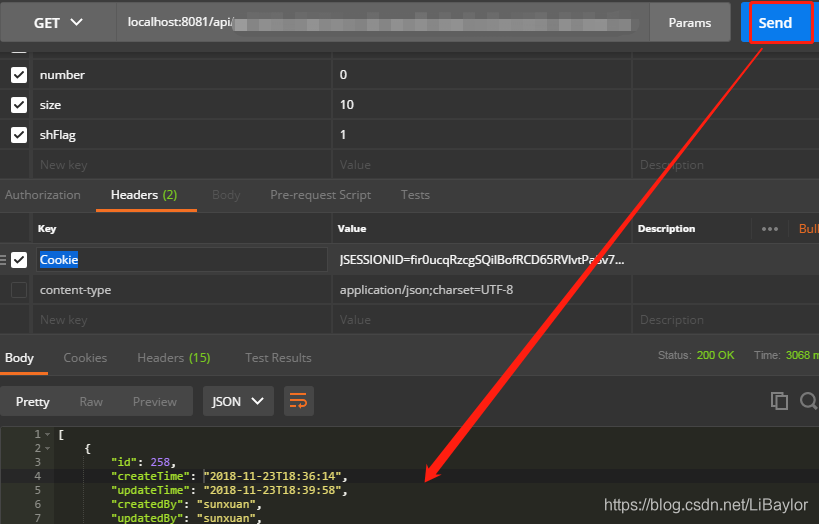Select the Pretty view button

[32, 402]
